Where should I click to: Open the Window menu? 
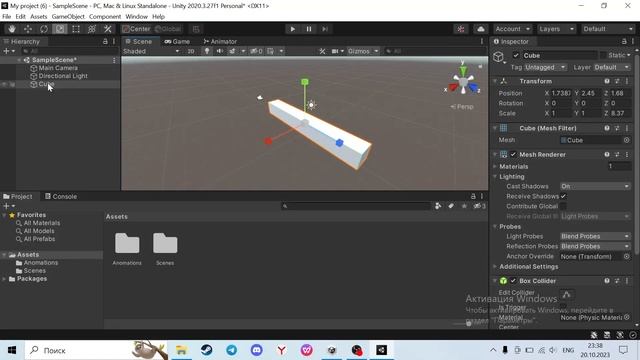pos(136,17)
